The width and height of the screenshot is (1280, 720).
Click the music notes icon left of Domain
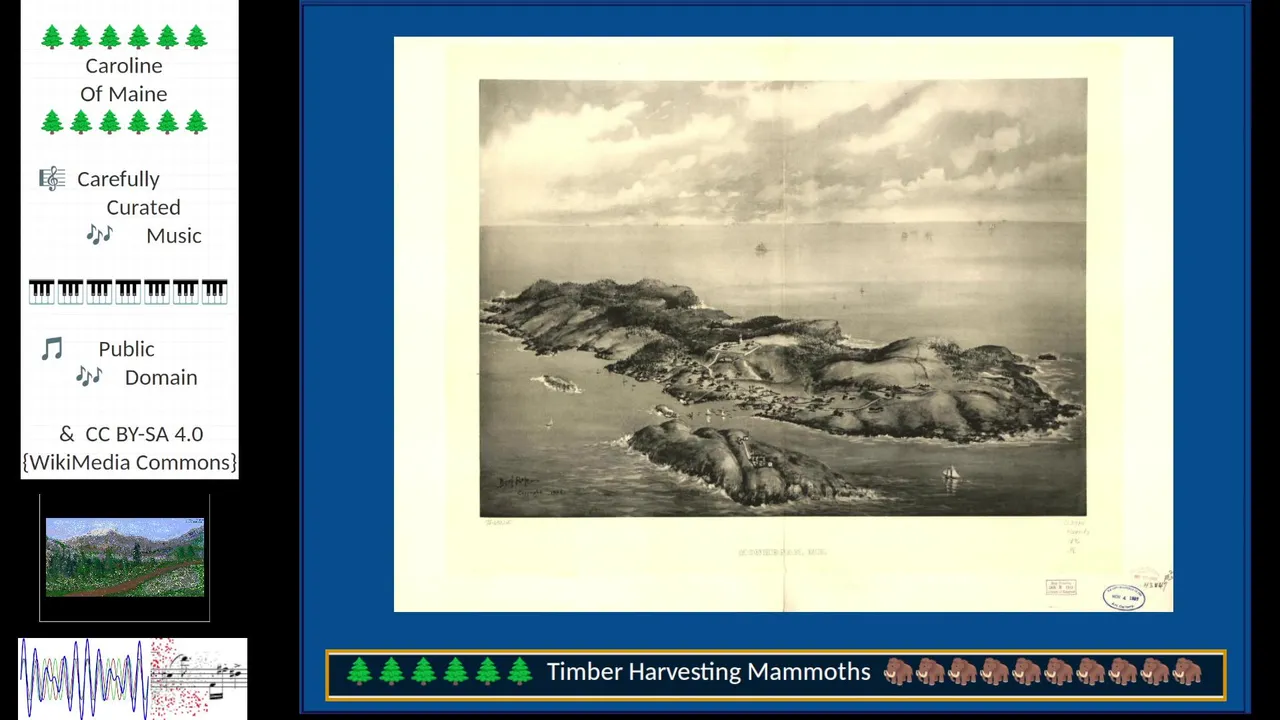(x=89, y=377)
